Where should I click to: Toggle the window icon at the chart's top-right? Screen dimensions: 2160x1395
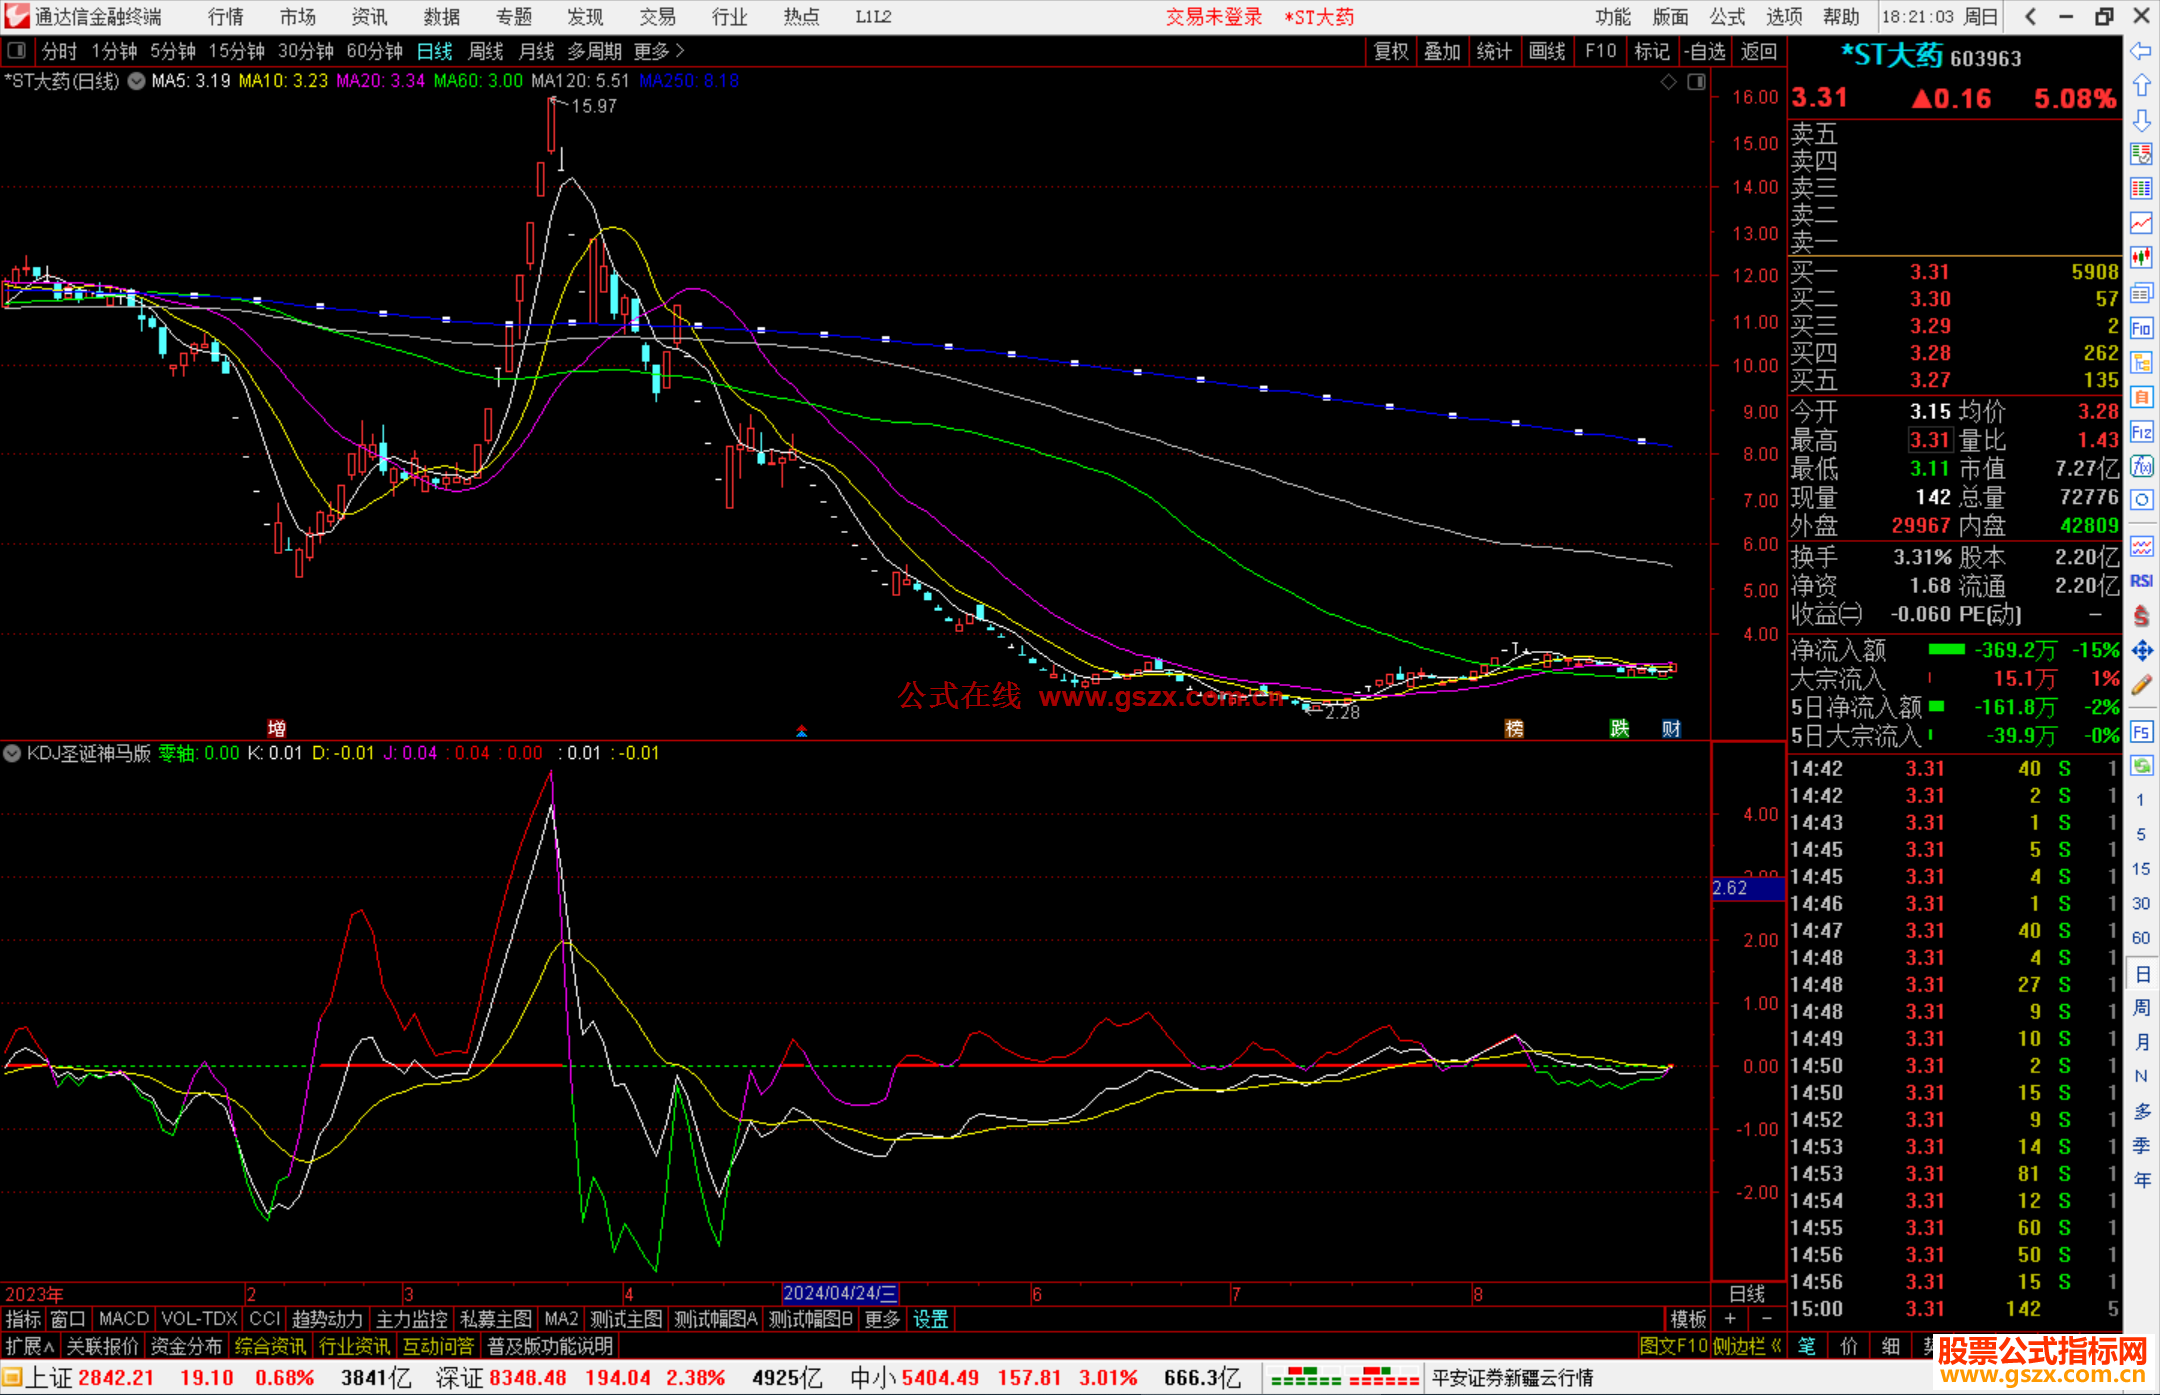[x=1696, y=82]
